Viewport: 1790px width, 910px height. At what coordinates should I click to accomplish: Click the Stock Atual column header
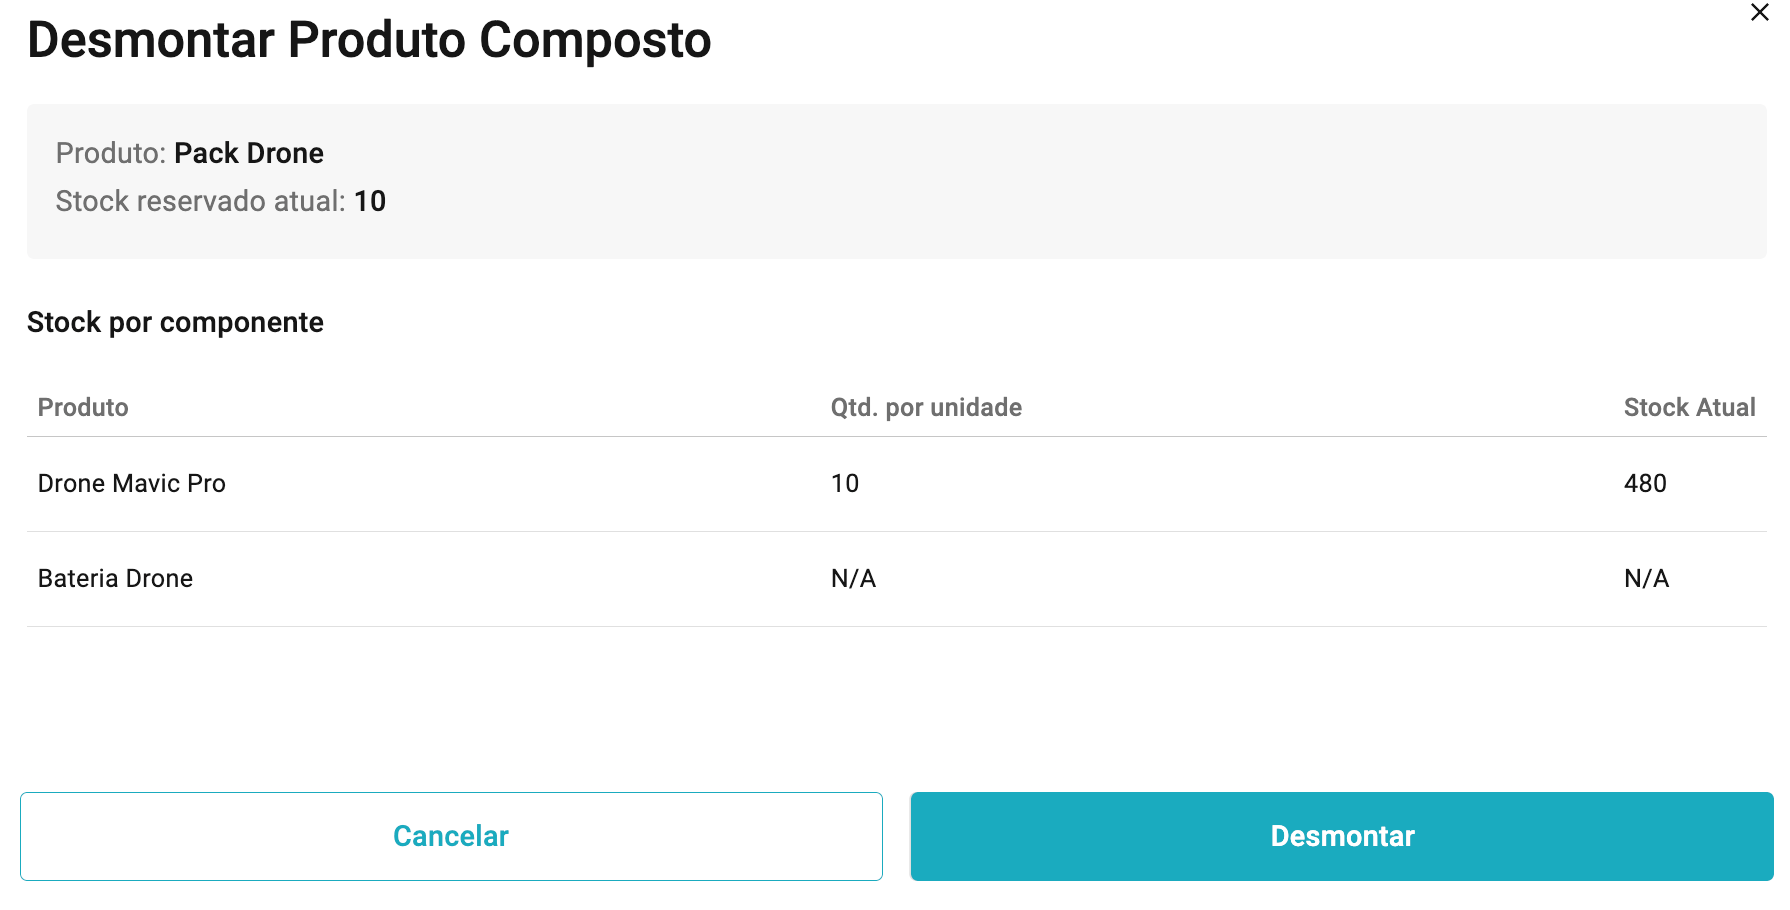pyautogui.click(x=1689, y=407)
